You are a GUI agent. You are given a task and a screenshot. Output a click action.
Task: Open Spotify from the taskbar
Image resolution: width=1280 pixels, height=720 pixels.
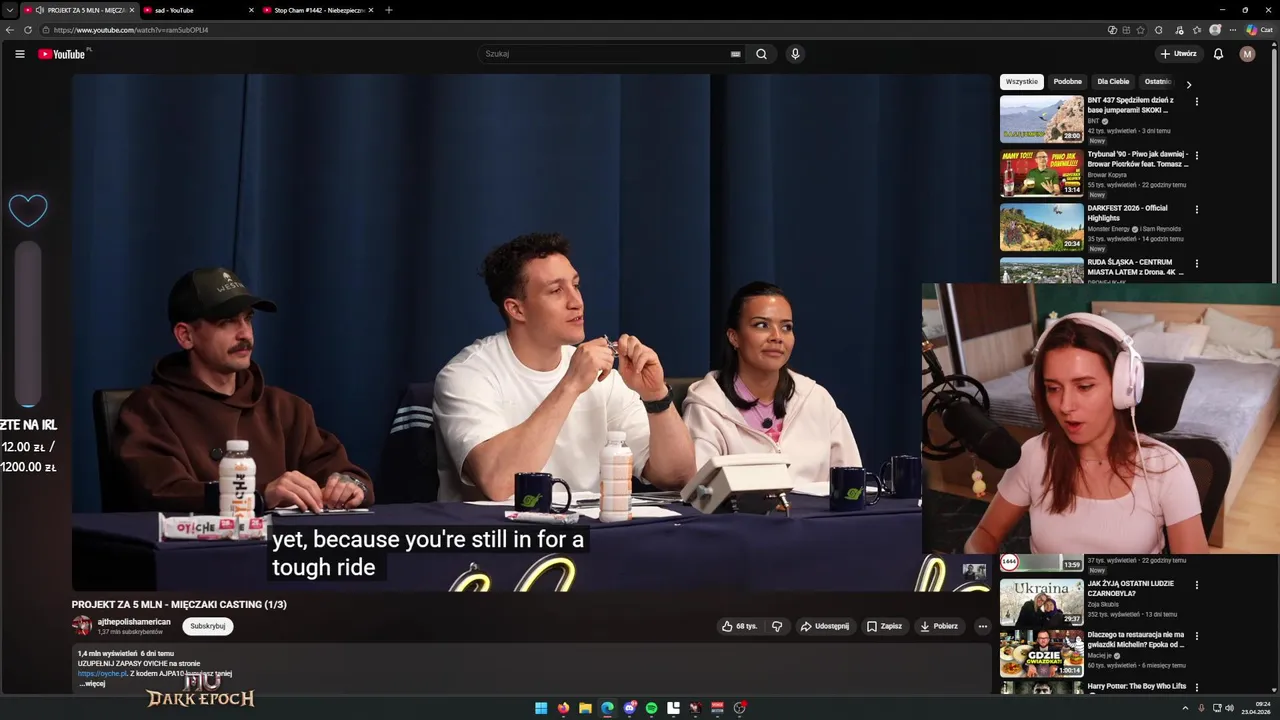tap(651, 708)
